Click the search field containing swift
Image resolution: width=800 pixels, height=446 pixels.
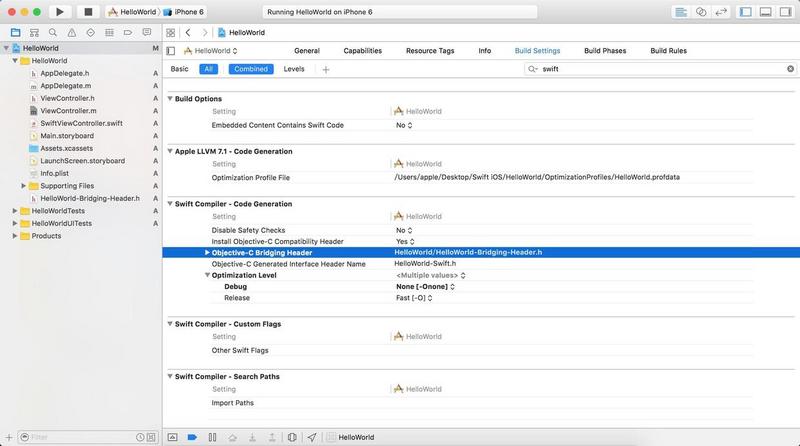[x=660, y=69]
